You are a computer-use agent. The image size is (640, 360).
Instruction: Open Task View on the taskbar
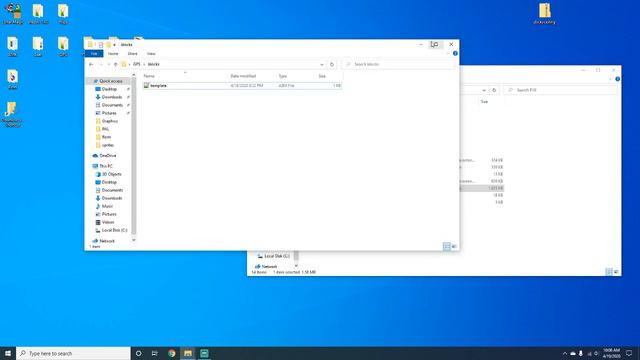point(155,353)
